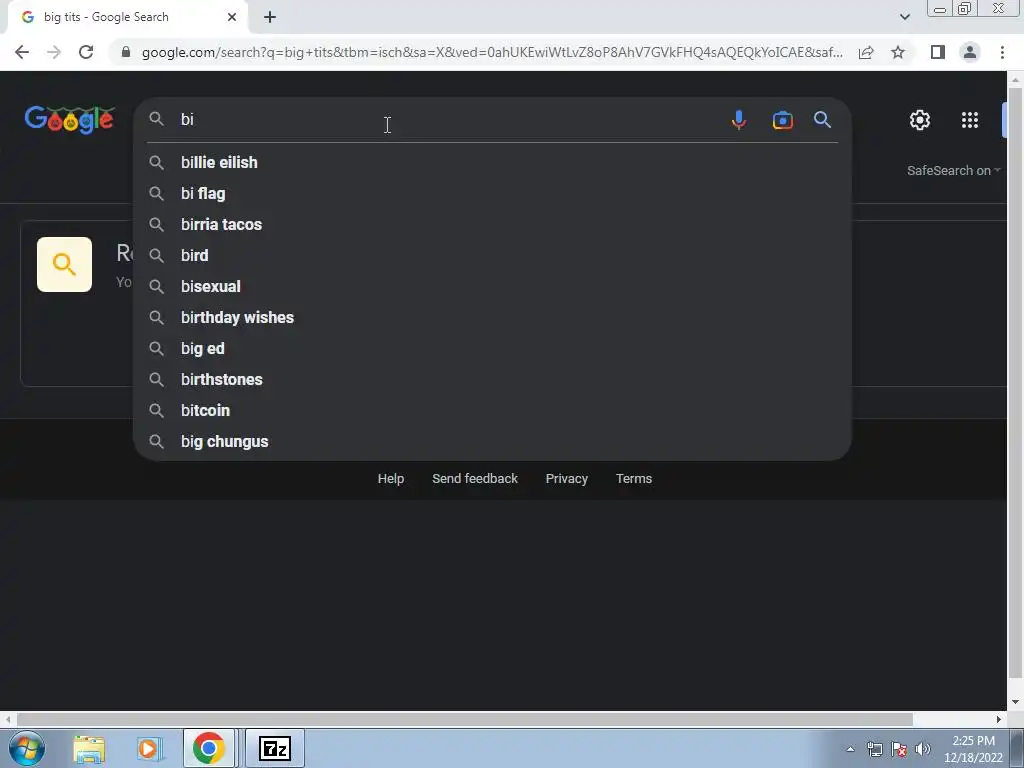Open the Help footer link
1024x768 pixels.
[391, 479]
